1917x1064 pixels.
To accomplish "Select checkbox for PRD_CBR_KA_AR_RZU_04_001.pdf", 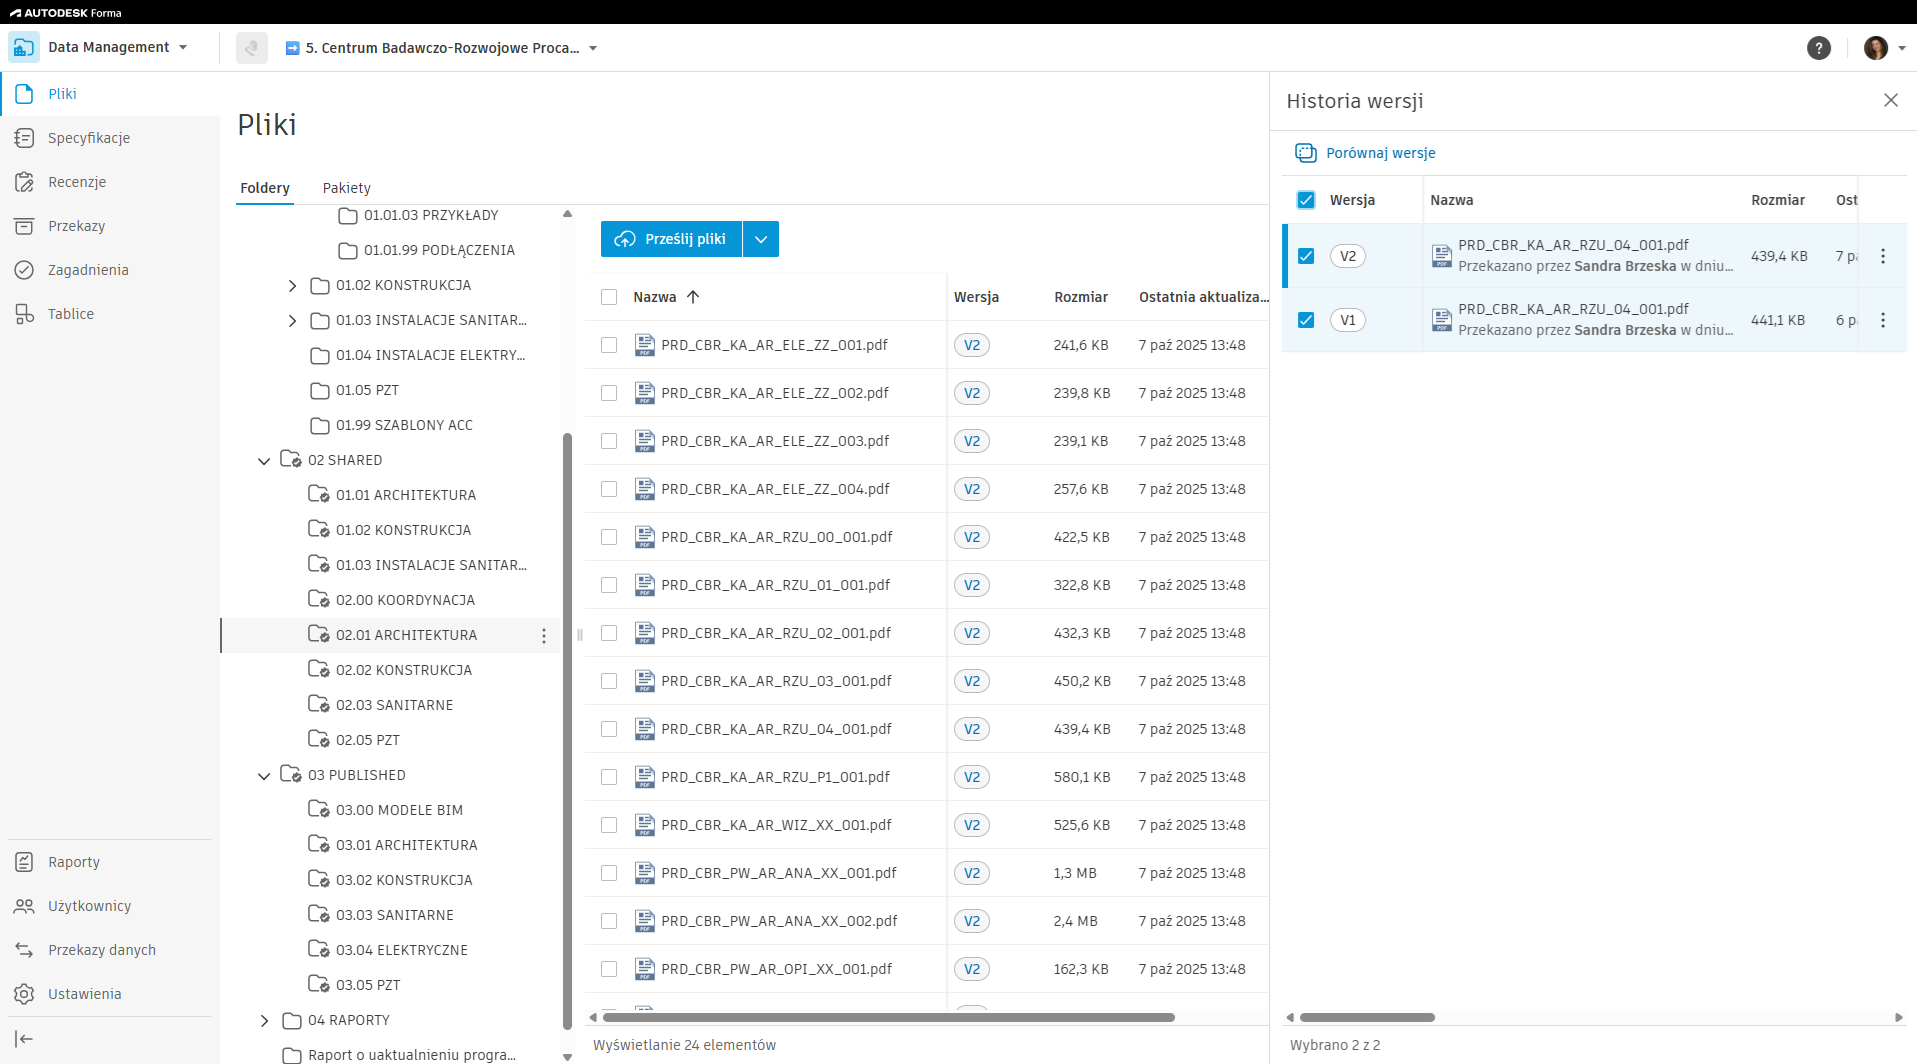I will coord(609,729).
